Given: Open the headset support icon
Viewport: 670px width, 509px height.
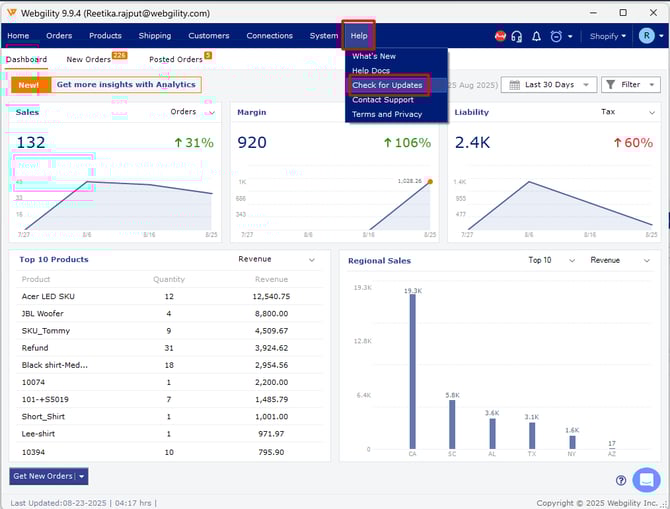Looking at the screenshot, I should 517,36.
